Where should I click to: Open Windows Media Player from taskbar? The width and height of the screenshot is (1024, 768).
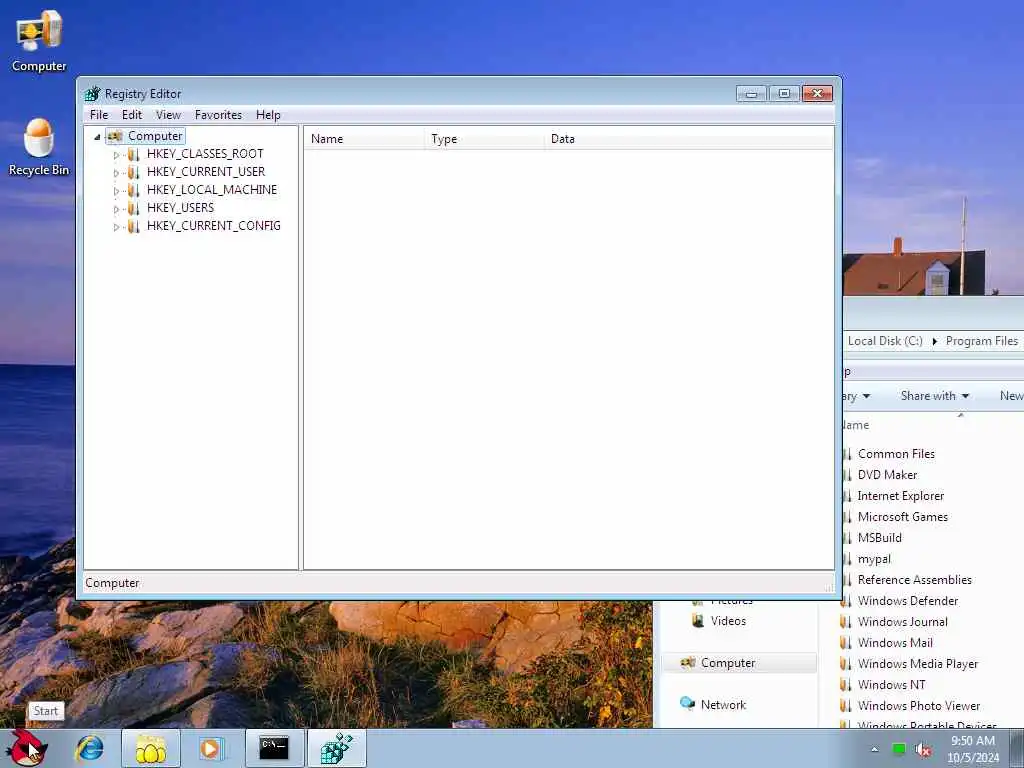click(x=211, y=748)
